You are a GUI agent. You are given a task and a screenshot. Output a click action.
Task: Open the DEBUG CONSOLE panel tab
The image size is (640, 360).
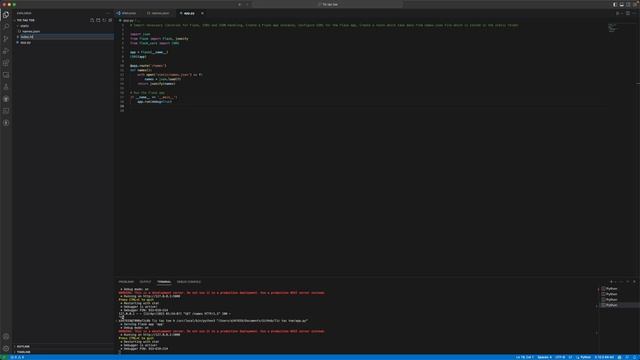click(189, 282)
